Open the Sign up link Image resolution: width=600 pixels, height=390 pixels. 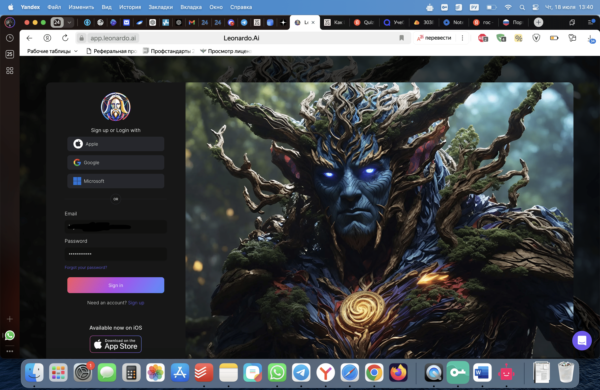coord(136,303)
